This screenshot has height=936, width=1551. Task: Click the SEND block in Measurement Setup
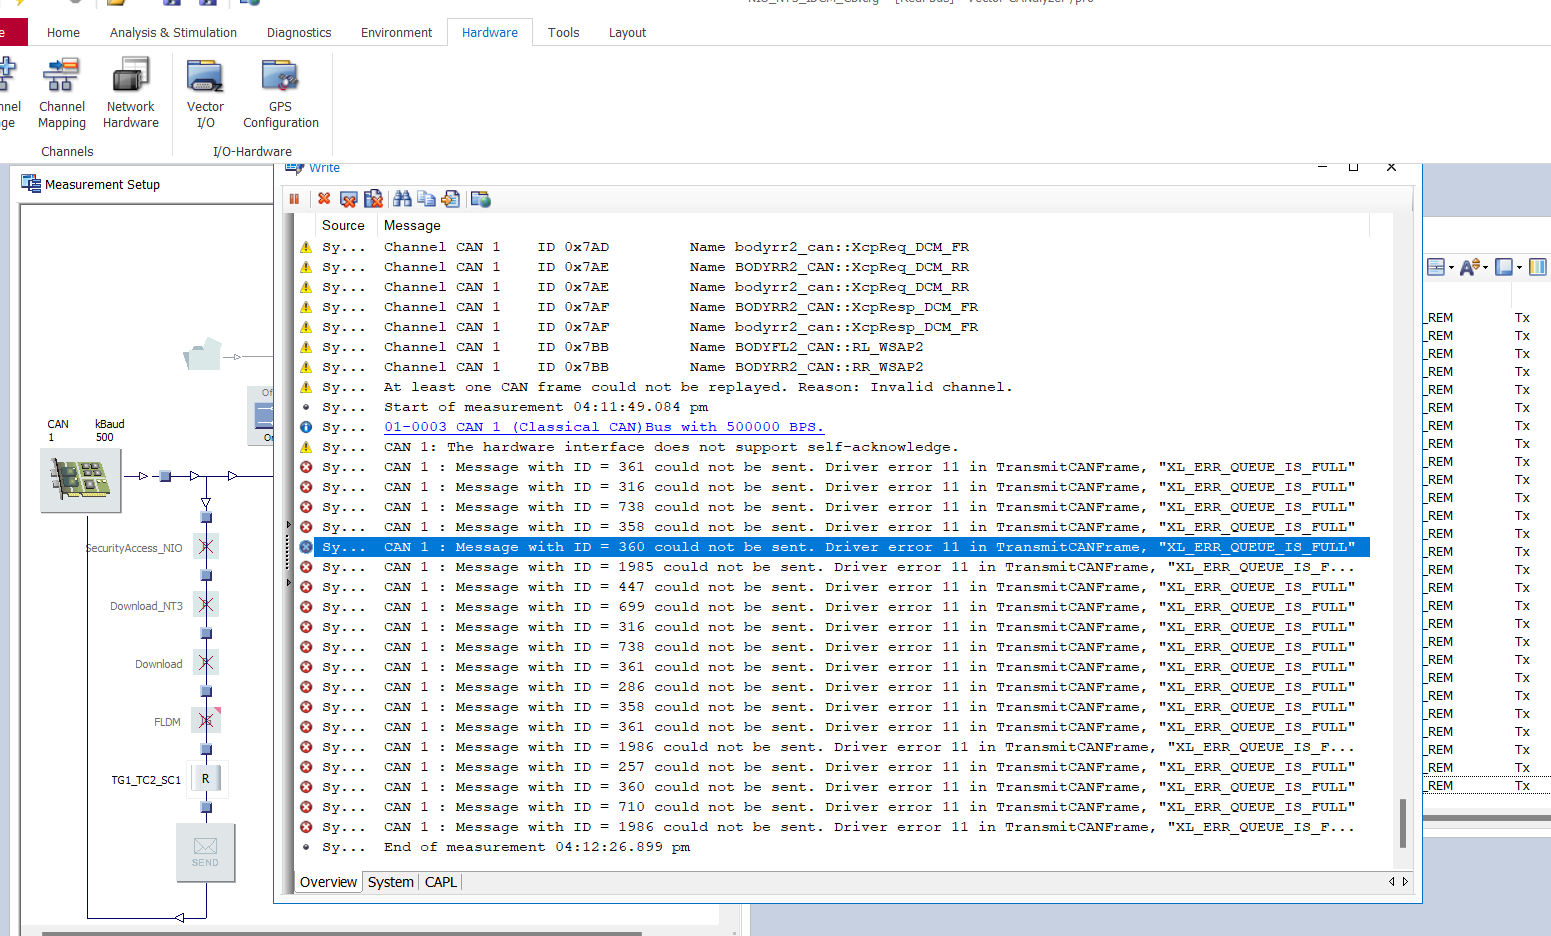(205, 852)
